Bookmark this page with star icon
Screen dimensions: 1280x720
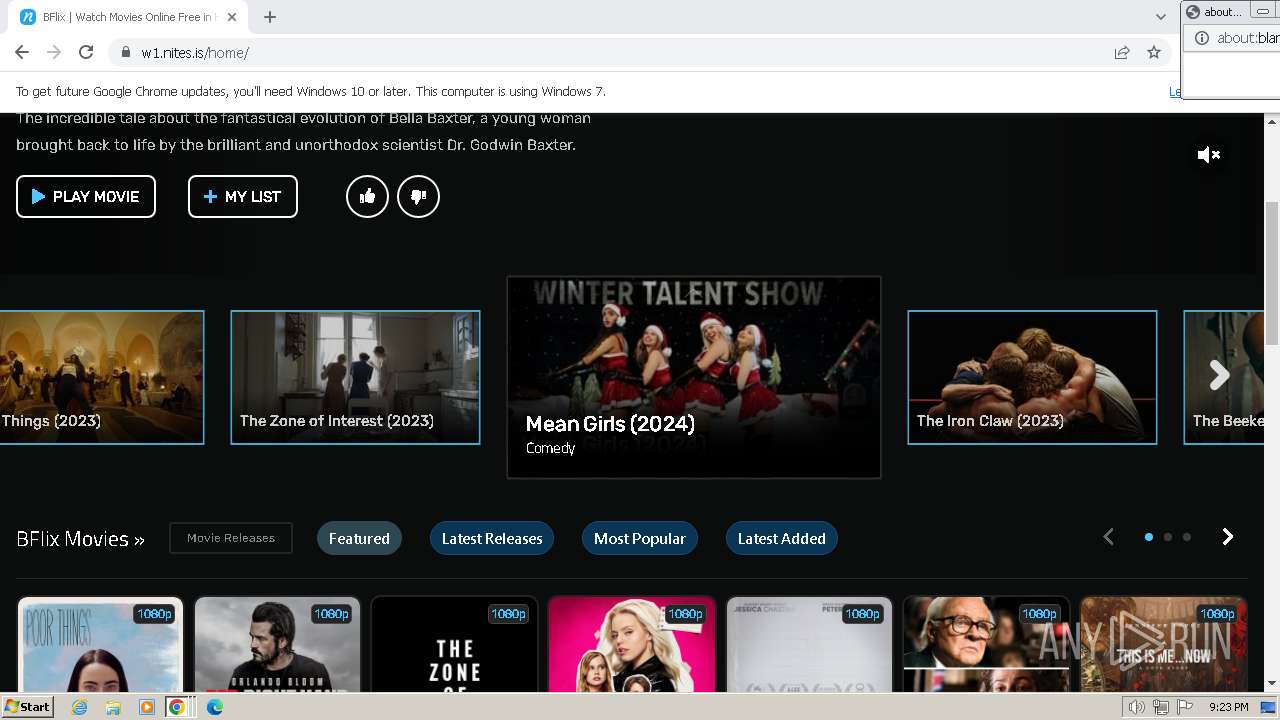(x=1154, y=53)
